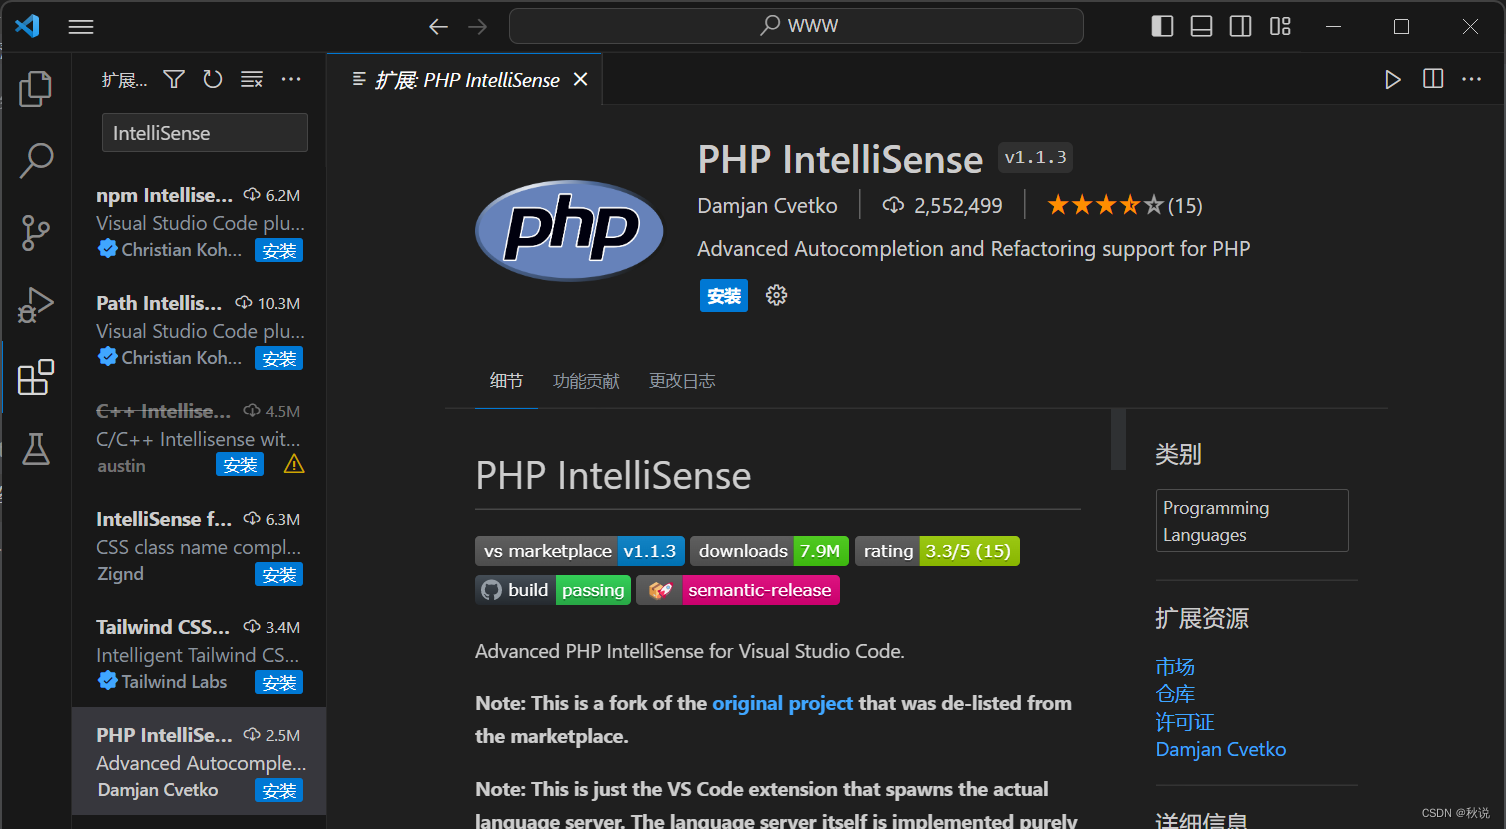Click the vs marketplace v1.1.3 badge

click(580, 551)
